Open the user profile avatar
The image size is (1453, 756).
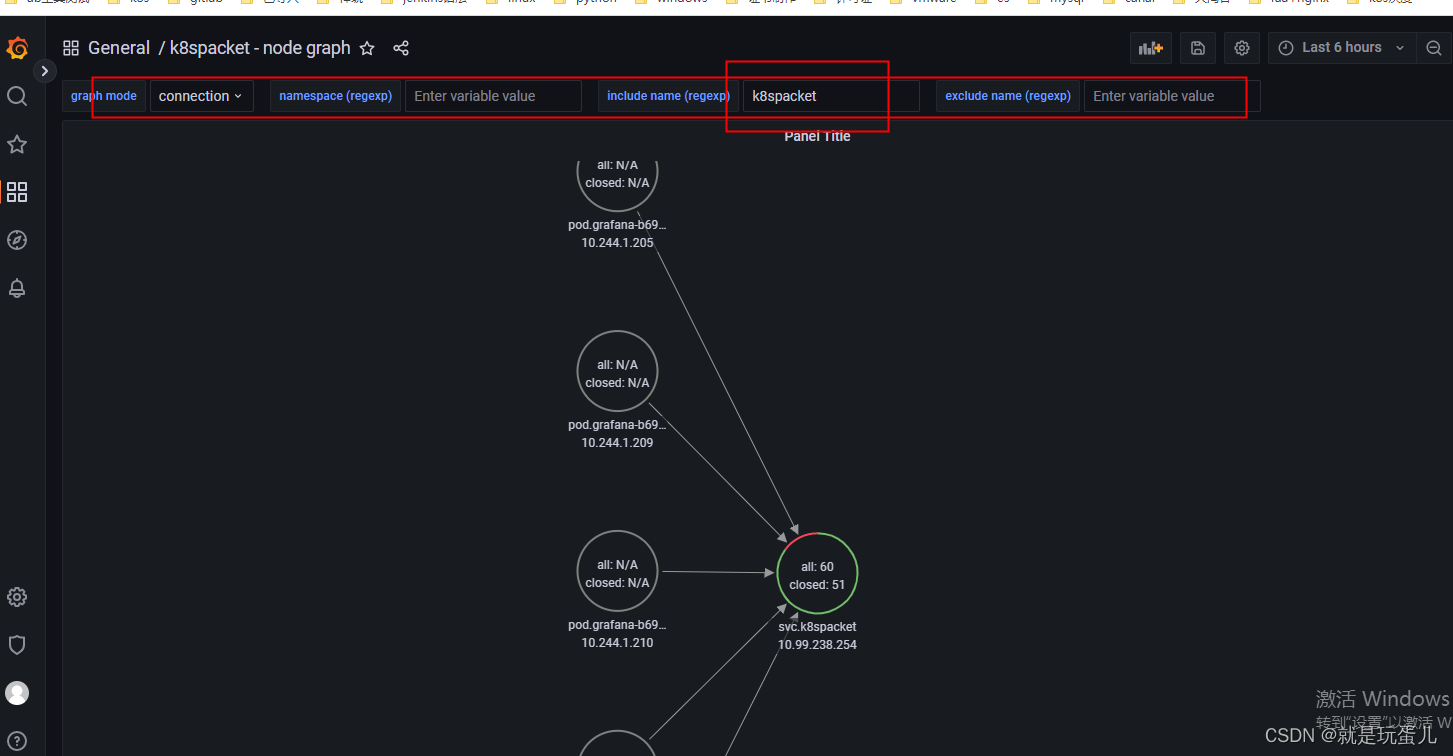pos(17,693)
